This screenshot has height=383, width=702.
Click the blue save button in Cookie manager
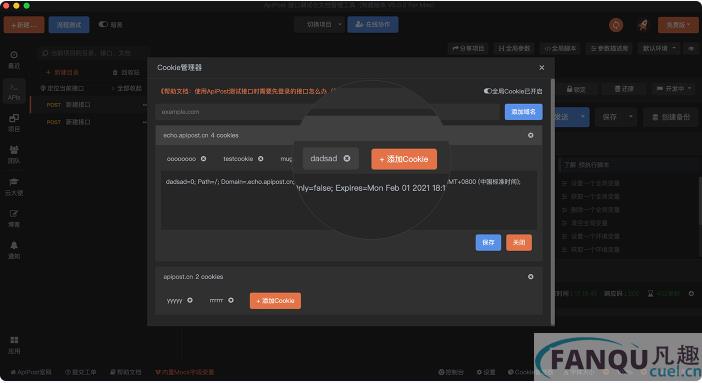pos(488,242)
